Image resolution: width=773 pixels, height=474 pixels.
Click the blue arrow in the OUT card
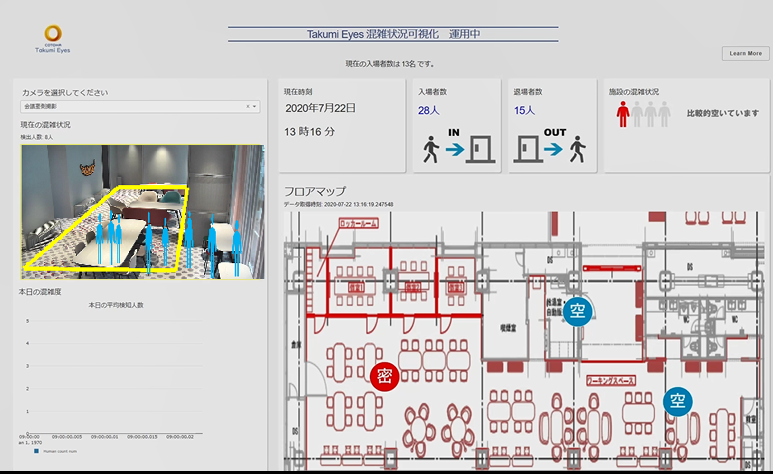553,149
